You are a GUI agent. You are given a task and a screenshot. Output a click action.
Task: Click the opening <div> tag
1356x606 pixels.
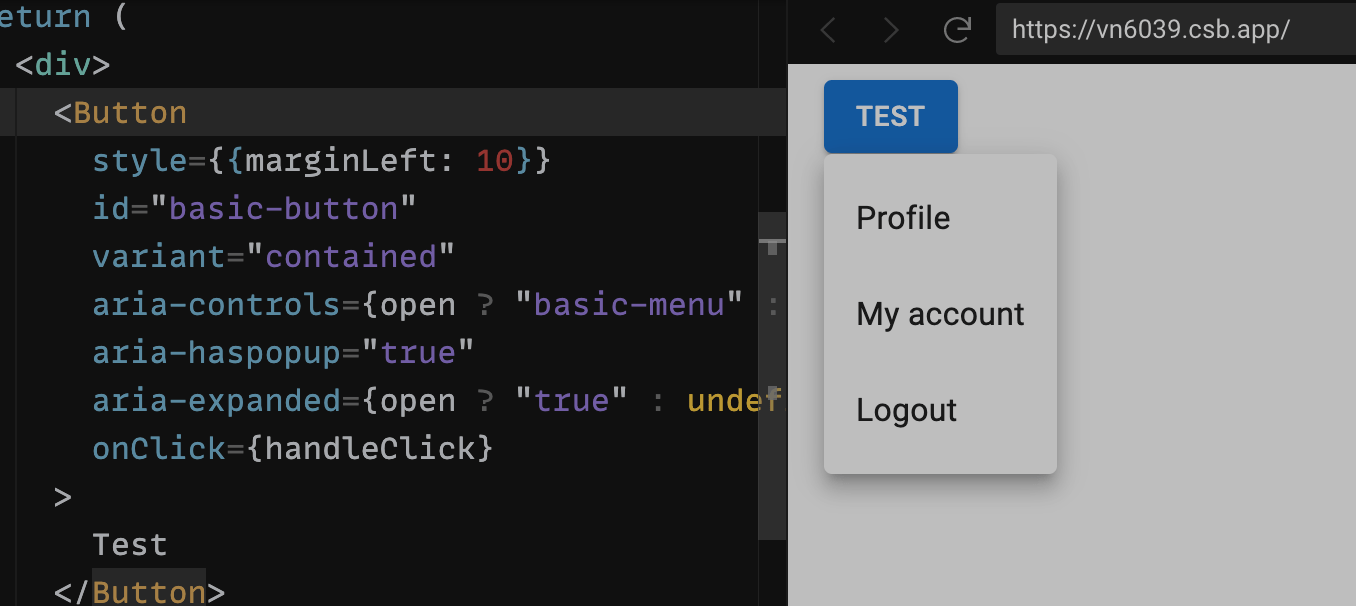click(x=62, y=64)
